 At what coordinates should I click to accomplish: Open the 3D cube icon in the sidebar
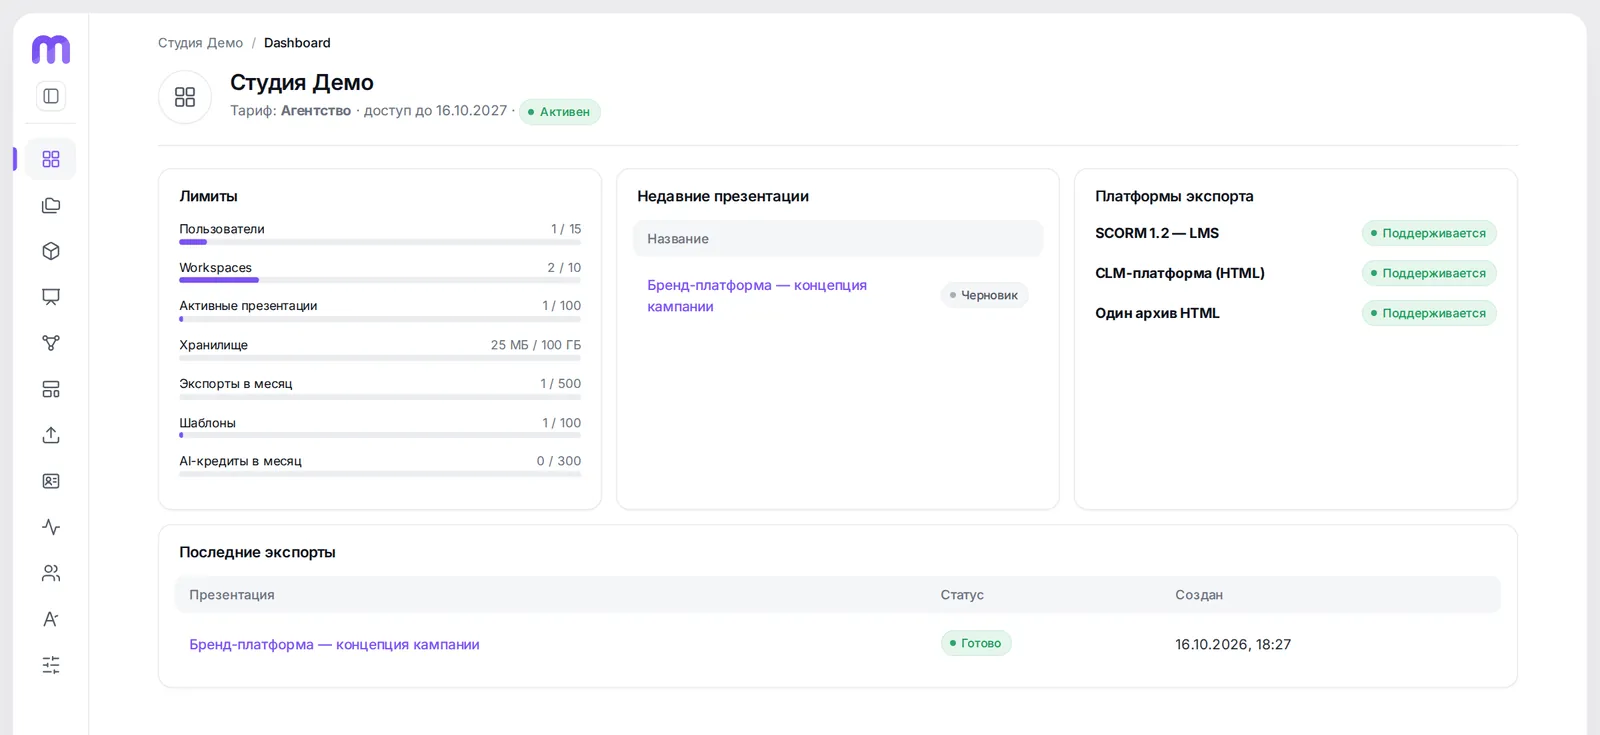click(51, 251)
